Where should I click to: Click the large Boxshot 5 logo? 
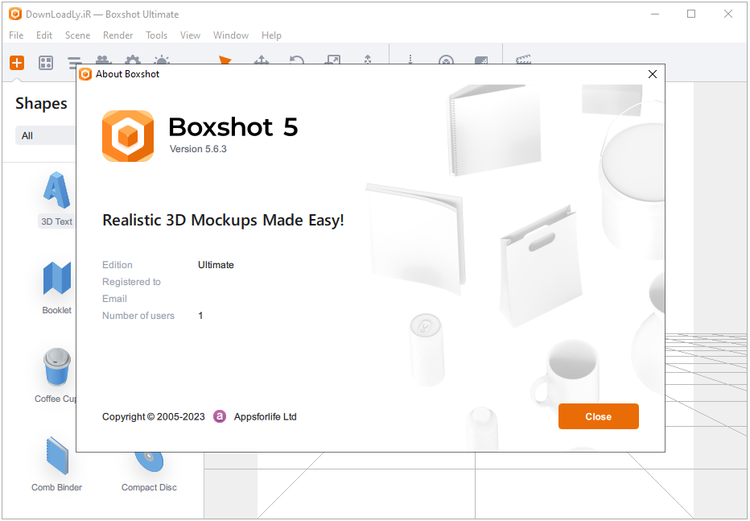click(128, 136)
